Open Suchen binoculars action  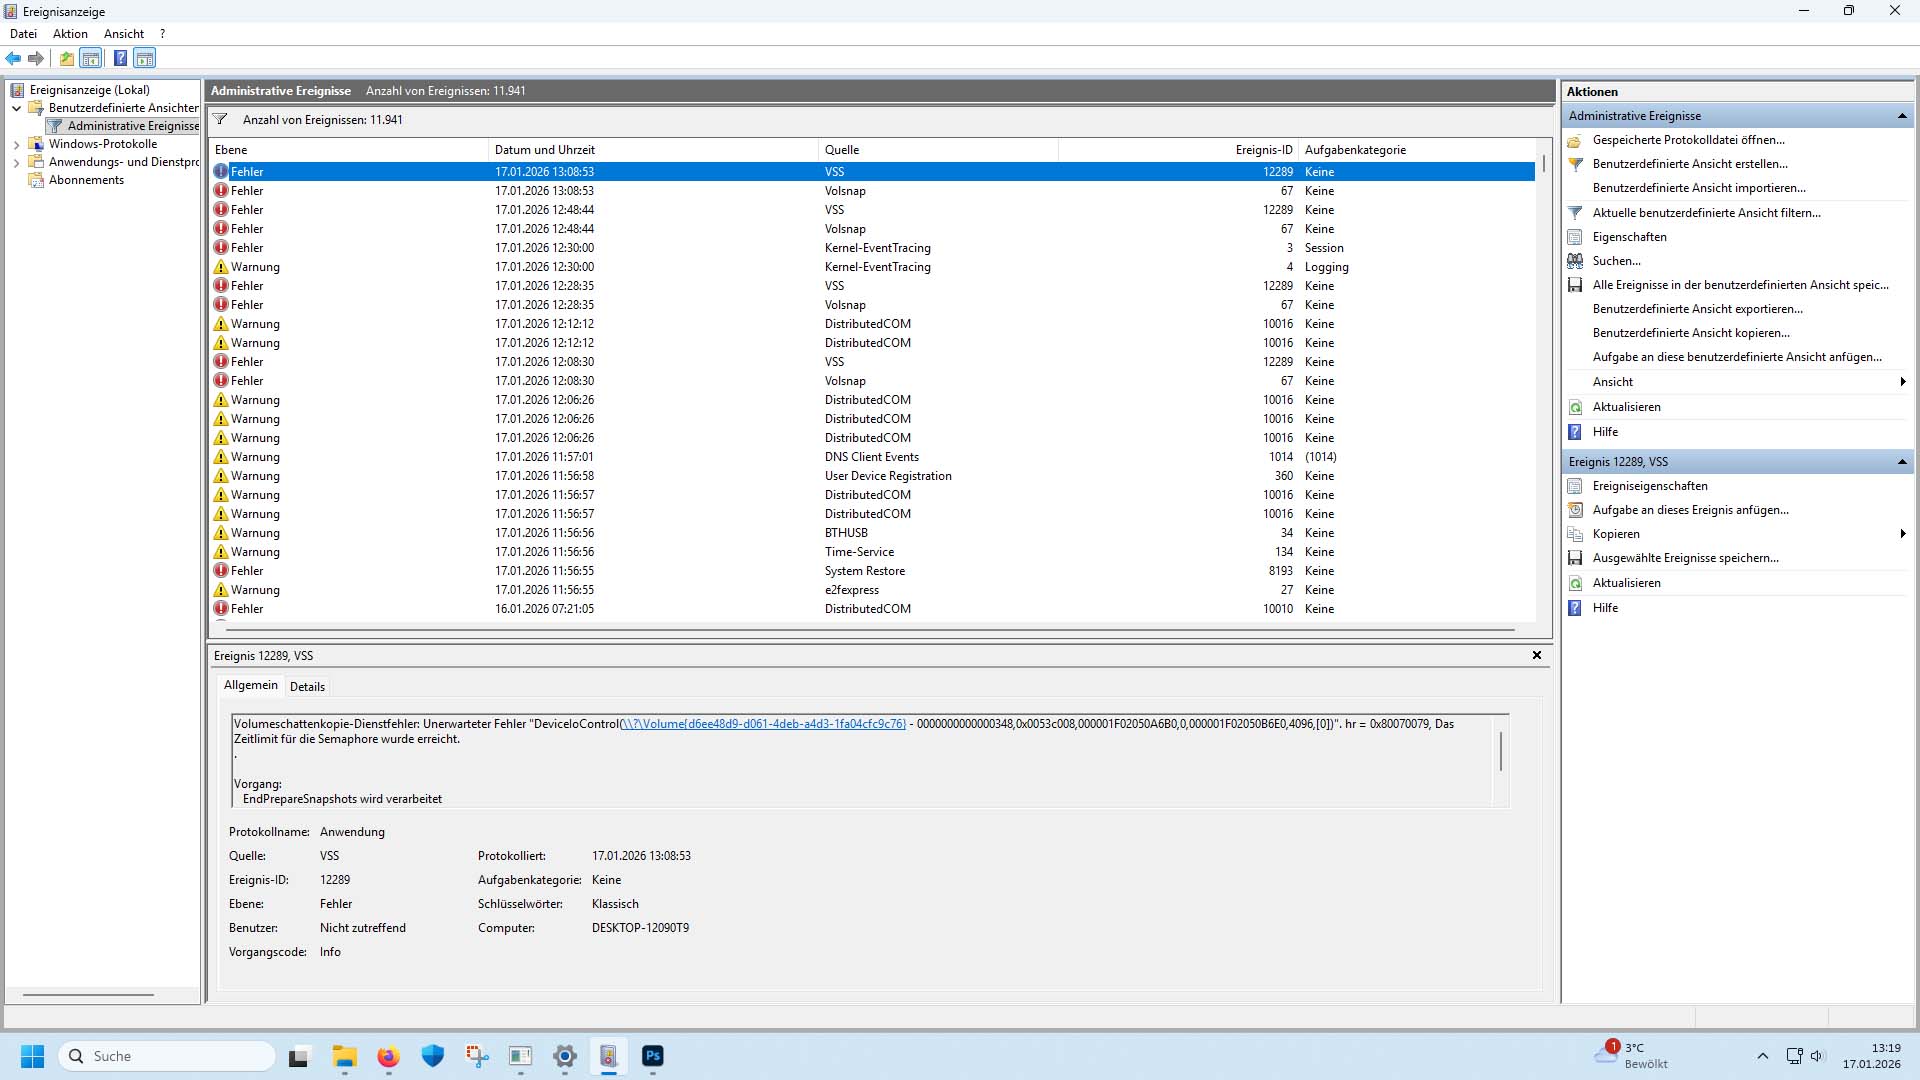1616,261
